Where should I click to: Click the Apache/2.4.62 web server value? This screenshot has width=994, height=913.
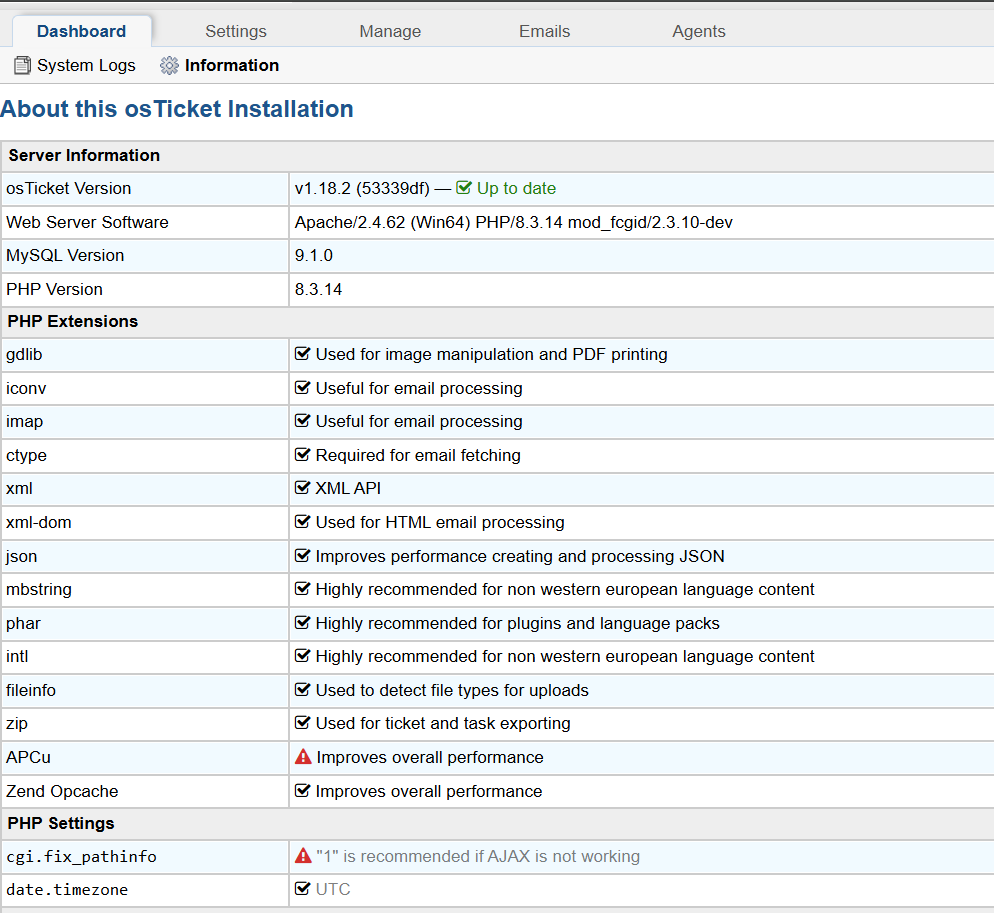(x=513, y=223)
